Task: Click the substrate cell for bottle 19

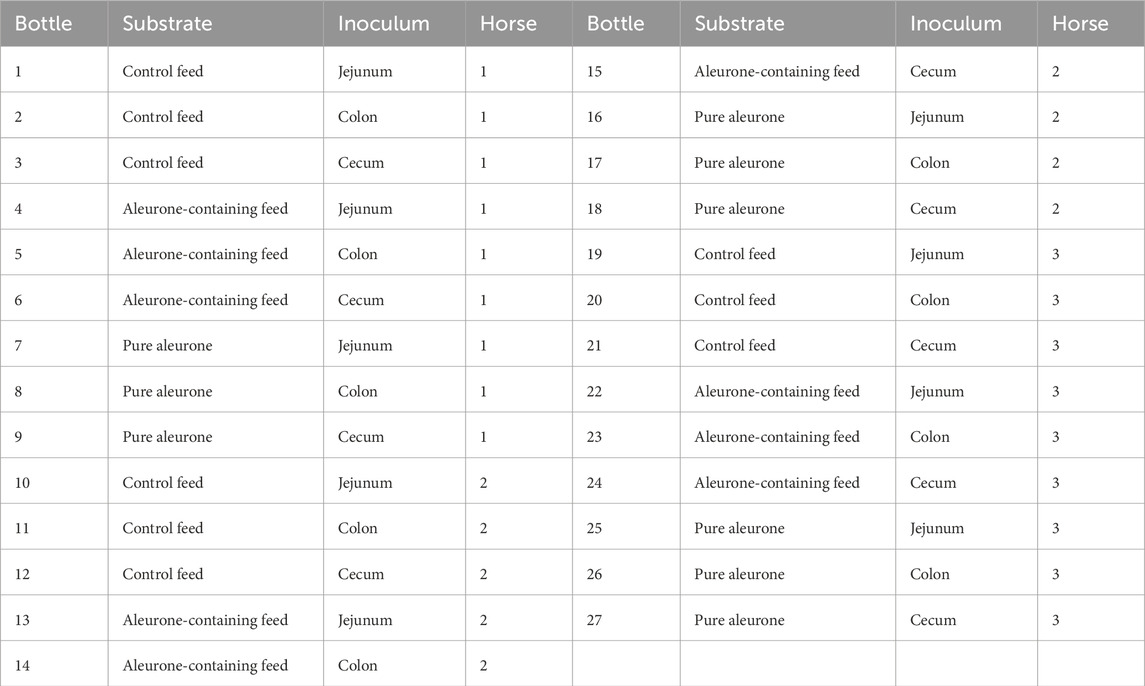Action: (734, 254)
